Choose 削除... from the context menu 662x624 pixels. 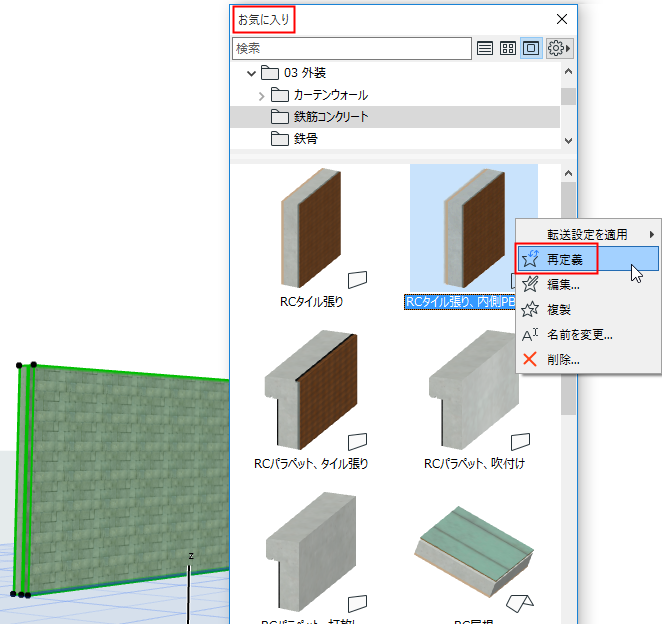(588, 360)
